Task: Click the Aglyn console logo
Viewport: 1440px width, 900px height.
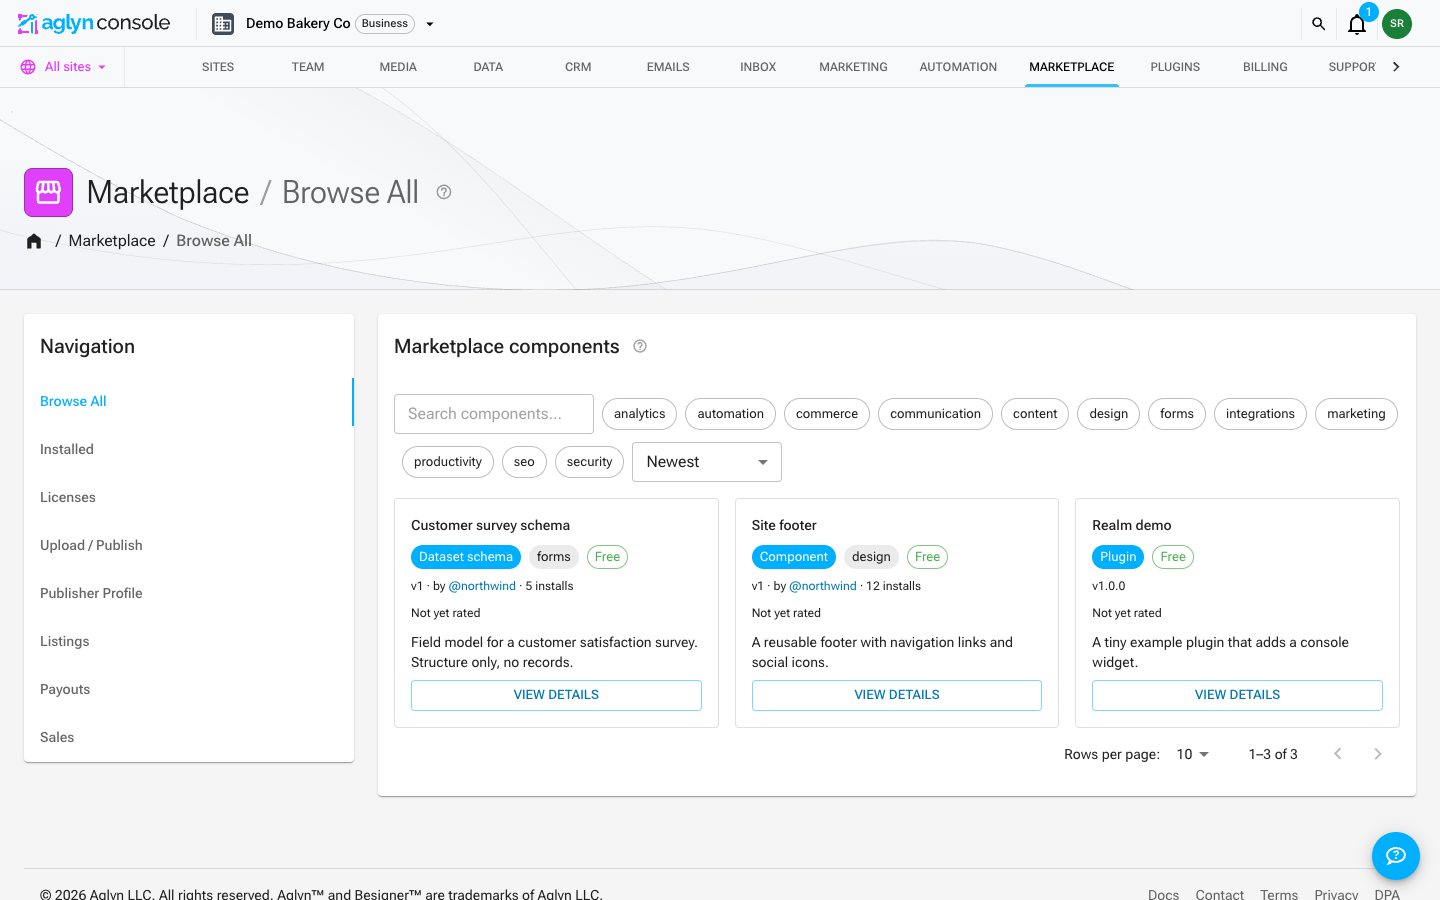Action: (x=94, y=23)
